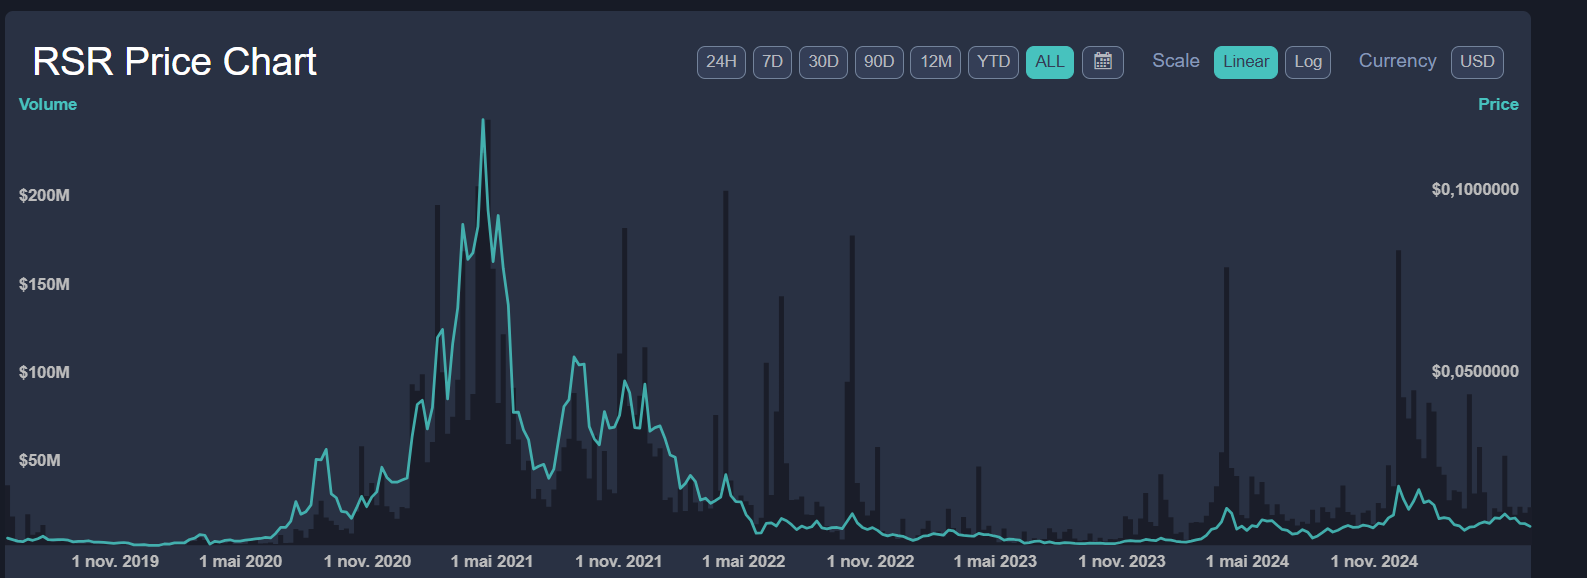This screenshot has width=1587, height=578.
Task: Click the 1 mai 2020 date marker
Action: click(x=241, y=561)
